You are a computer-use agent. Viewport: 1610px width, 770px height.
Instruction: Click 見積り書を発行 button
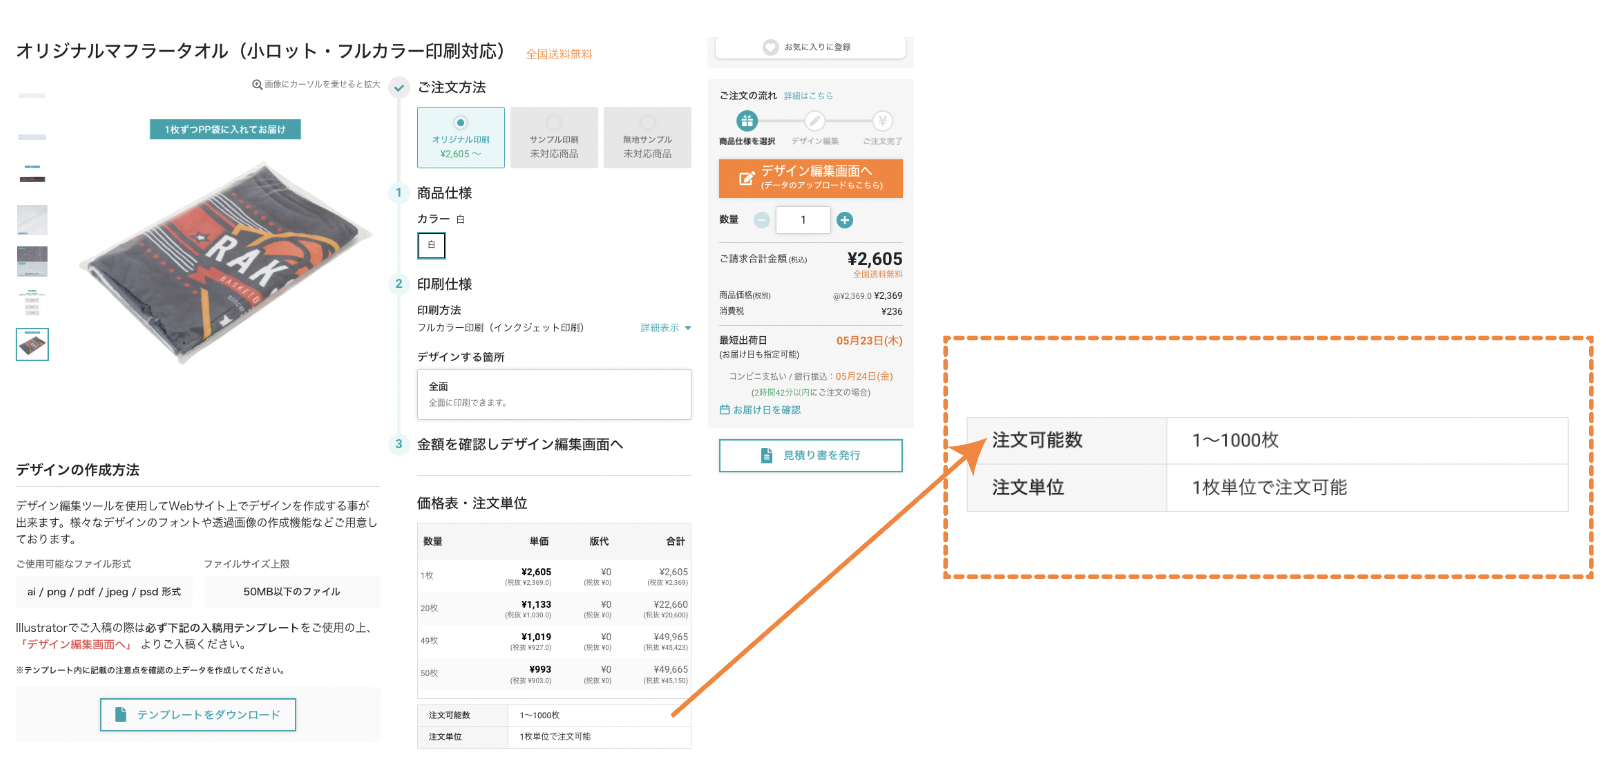(x=811, y=455)
